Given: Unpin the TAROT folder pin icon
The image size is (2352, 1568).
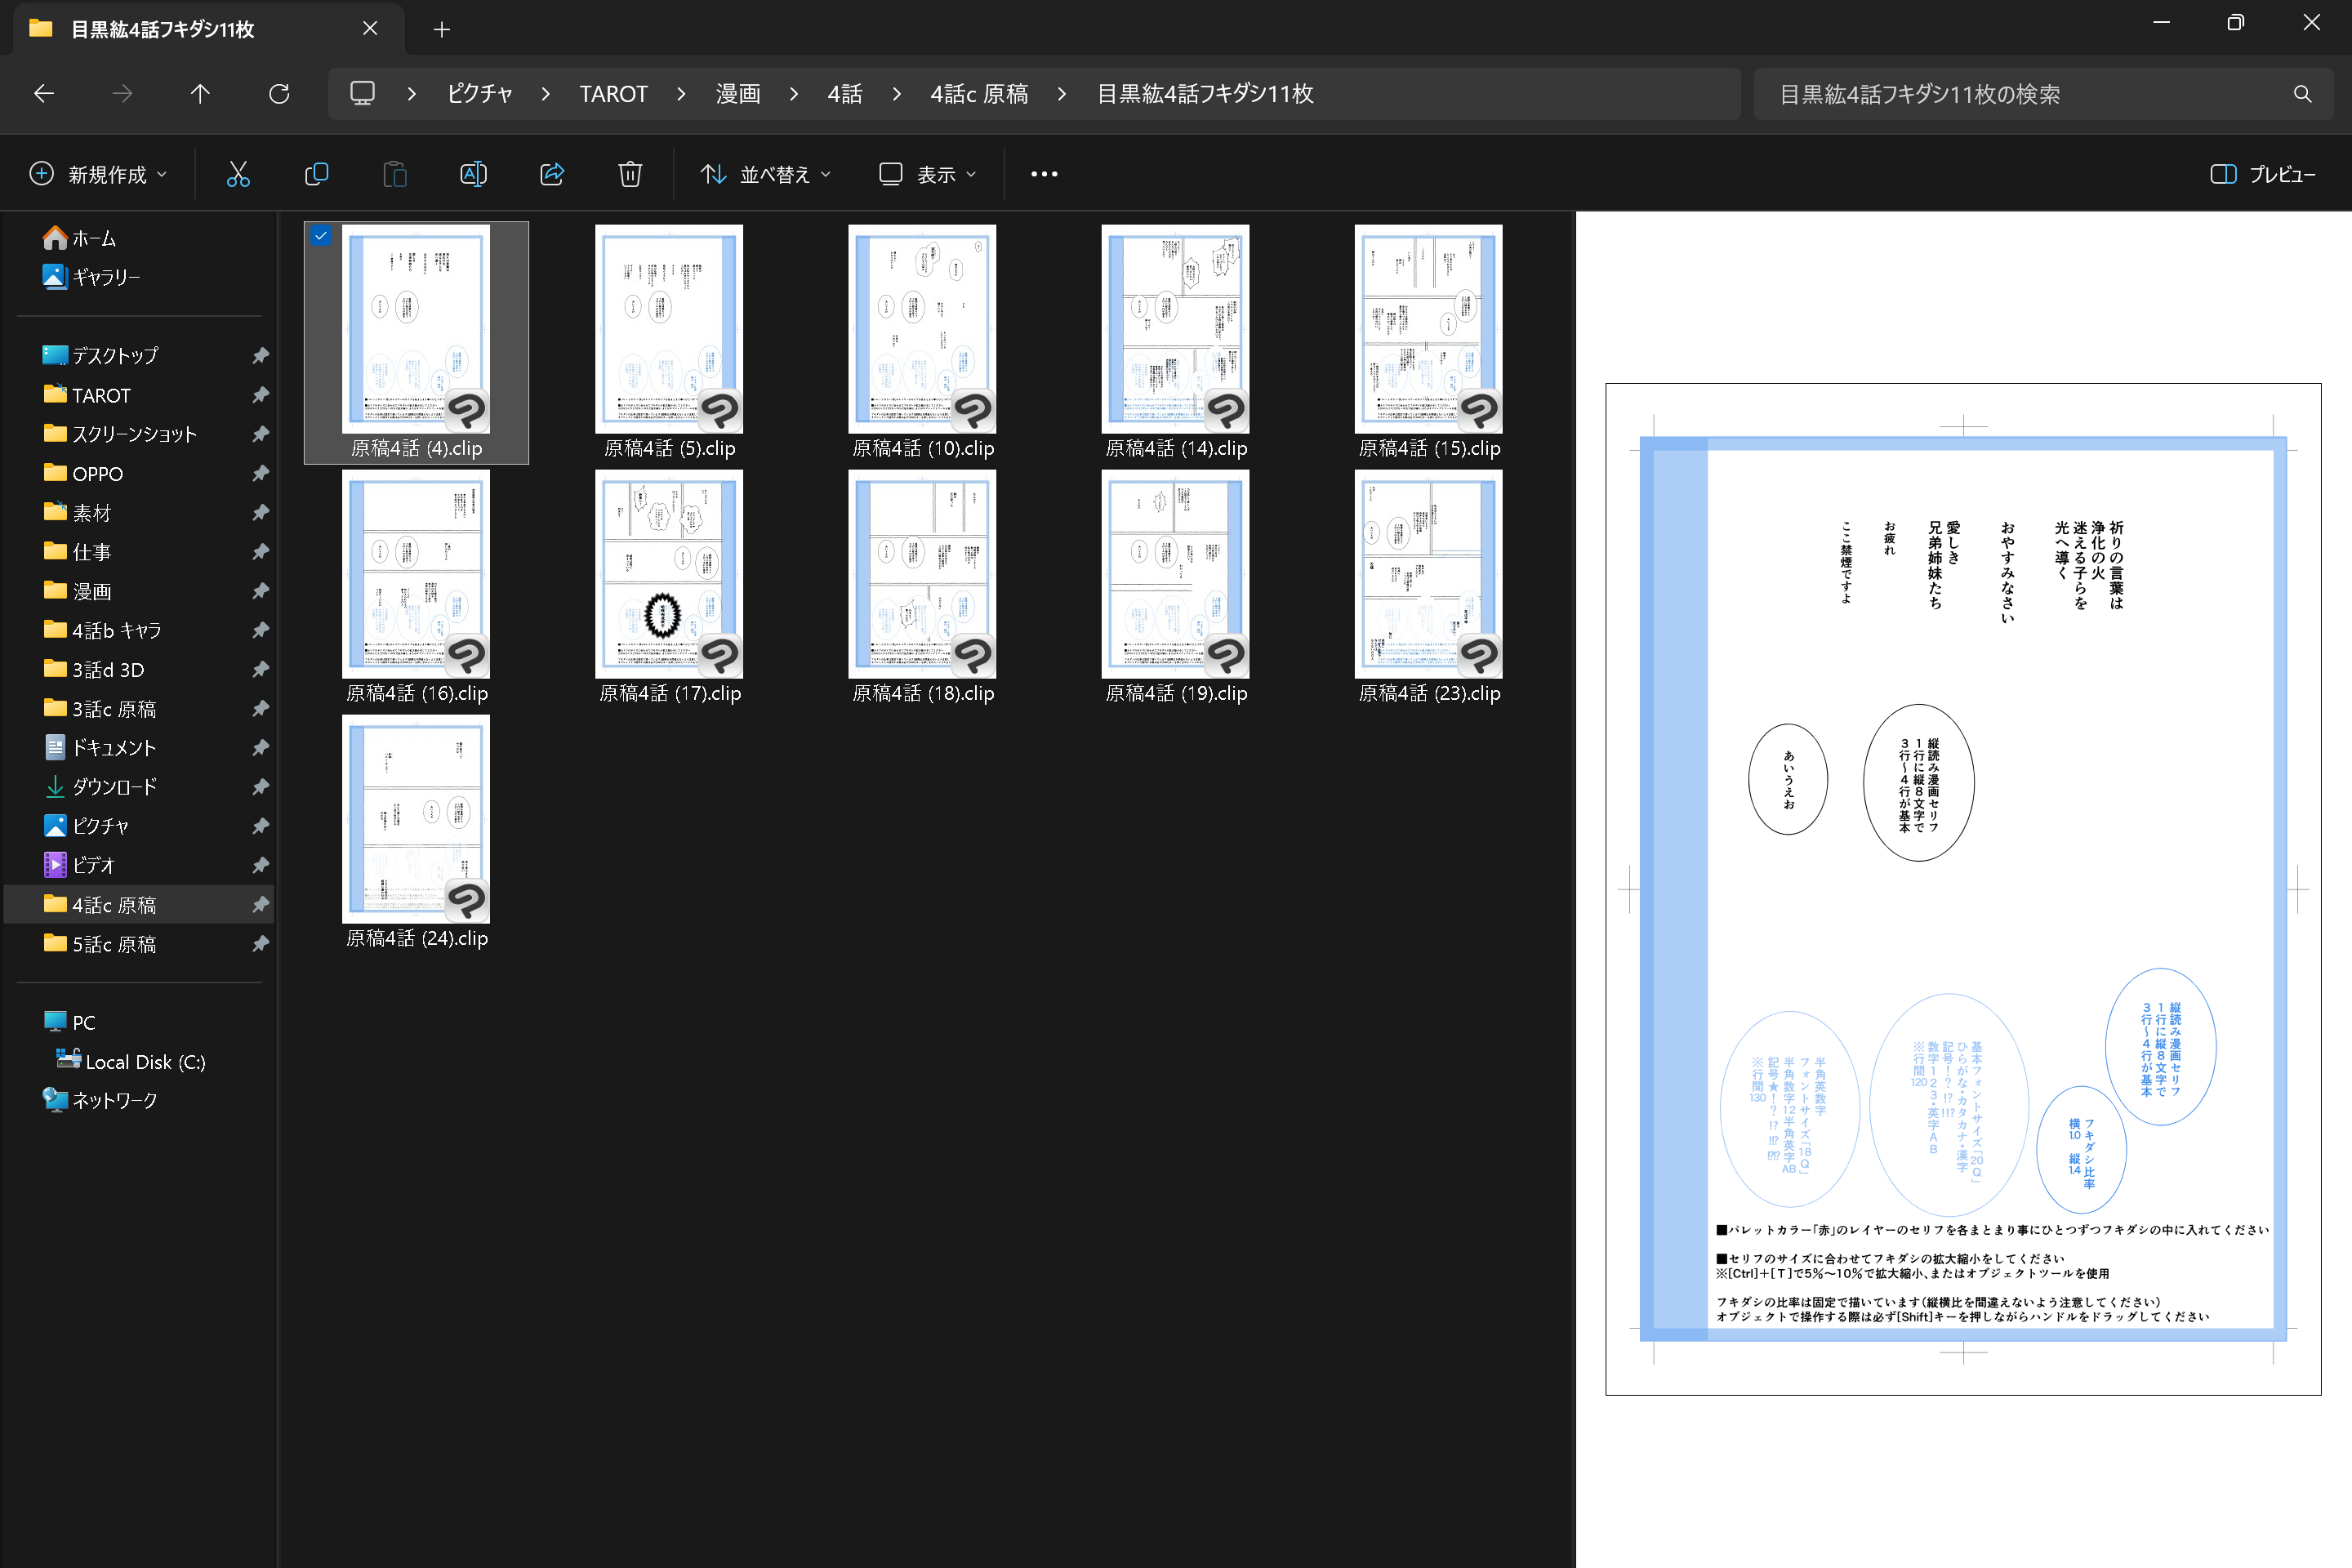Looking at the screenshot, I should coord(261,395).
